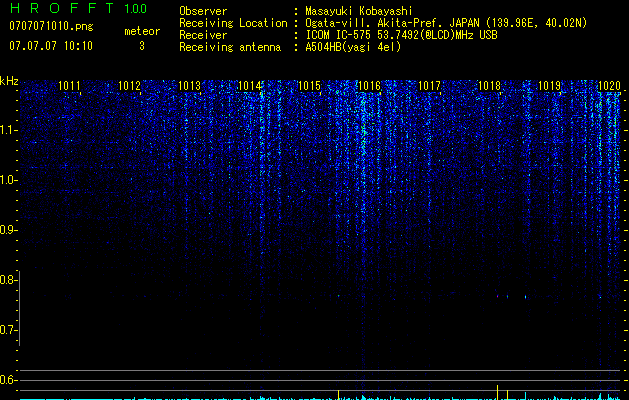Click the 1013 time marker

189,86
